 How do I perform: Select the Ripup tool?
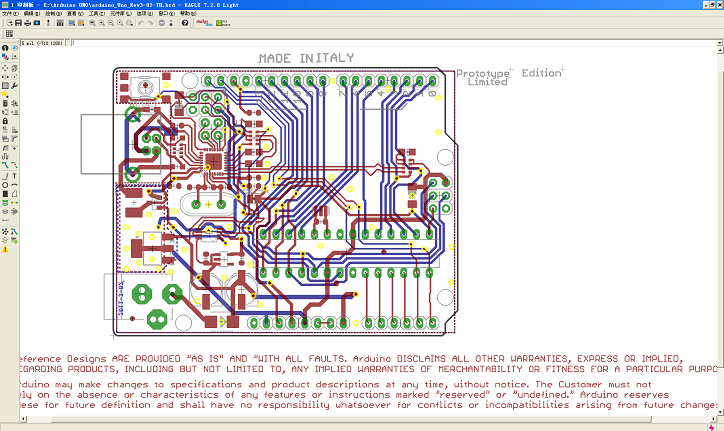point(14,165)
